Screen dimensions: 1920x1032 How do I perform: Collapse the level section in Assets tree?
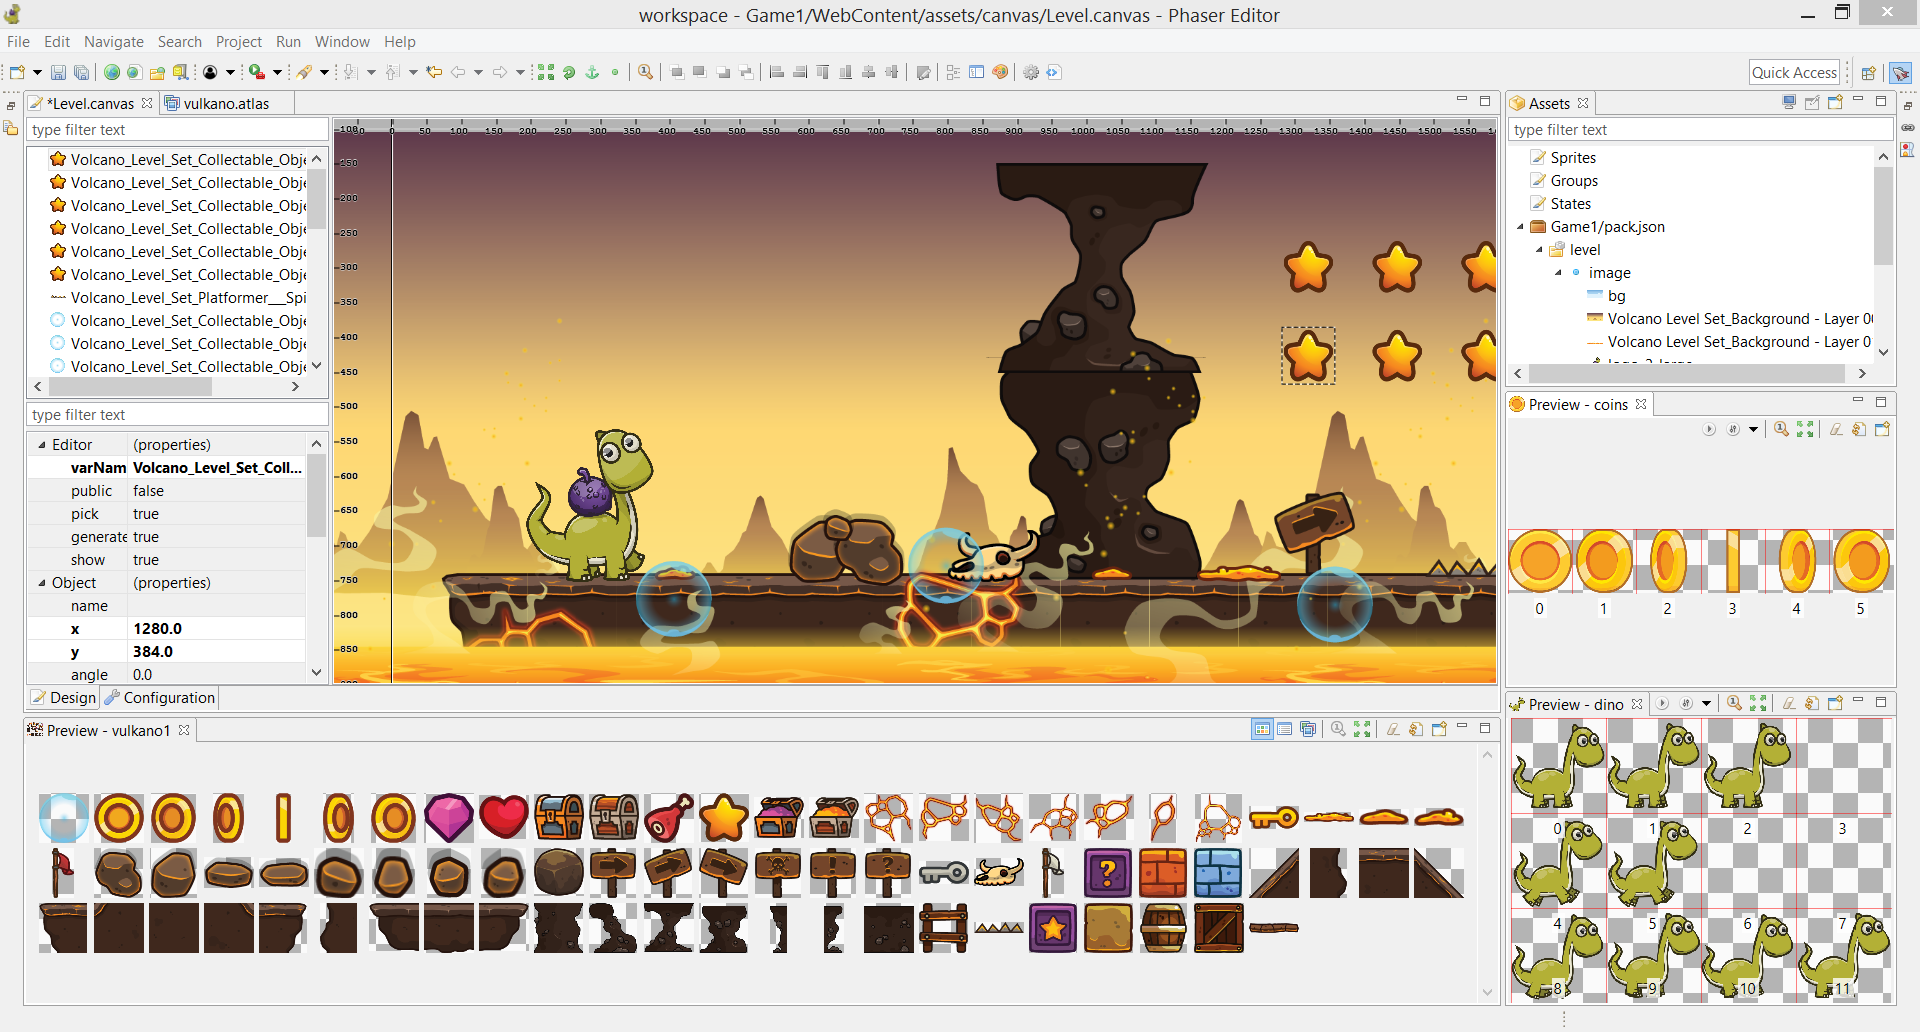pyautogui.click(x=1539, y=250)
